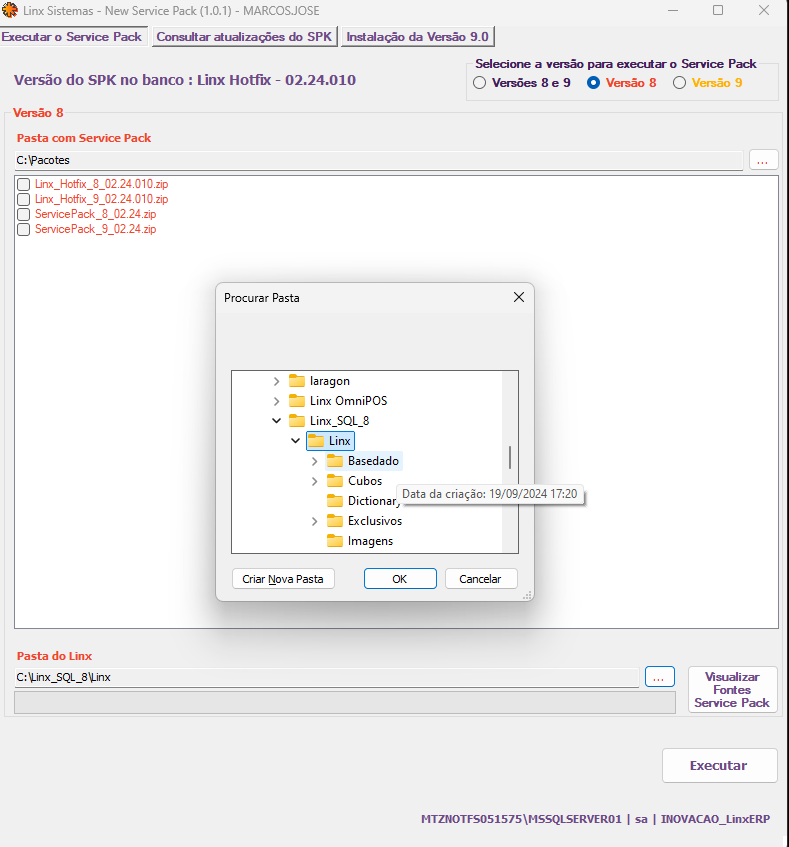The width and height of the screenshot is (789, 847).
Task: Browse for the Pasta do Linx folder
Action: [x=659, y=676]
